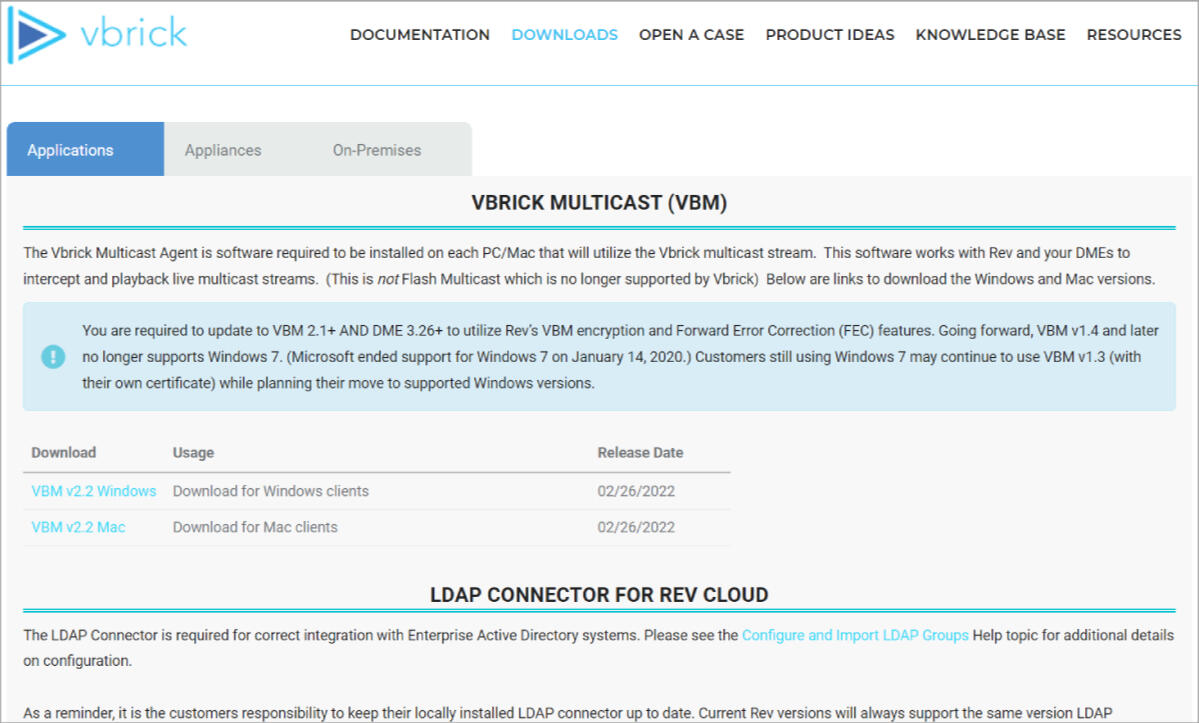Screen dimensions: 1199x723
Task: Click the Vbrick play-triangle logo icon
Action: pos(36,33)
